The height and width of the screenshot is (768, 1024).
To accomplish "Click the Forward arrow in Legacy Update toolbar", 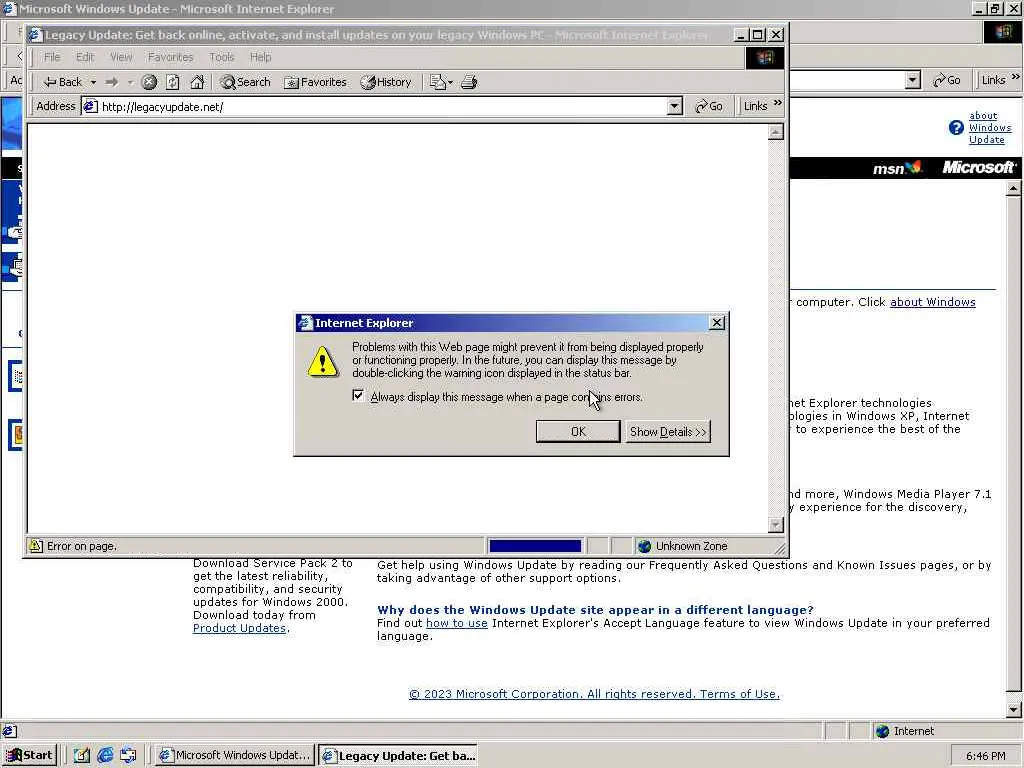I will (112, 82).
